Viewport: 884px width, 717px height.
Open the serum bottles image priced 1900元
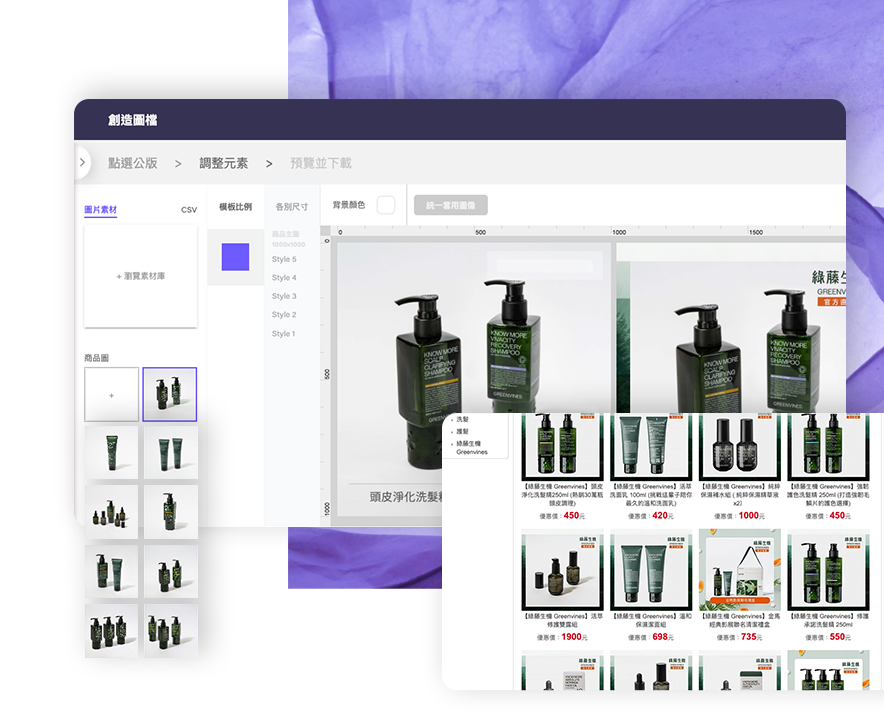tap(562, 570)
